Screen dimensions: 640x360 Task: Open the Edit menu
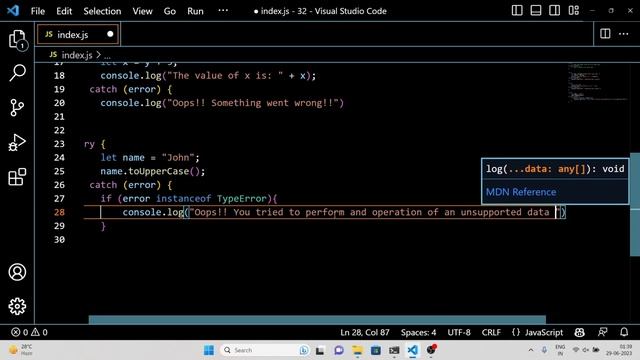pos(64,11)
